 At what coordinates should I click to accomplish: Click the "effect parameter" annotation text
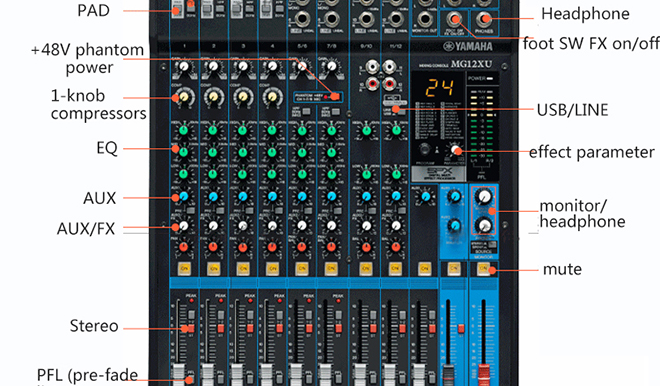pyautogui.click(x=592, y=152)
